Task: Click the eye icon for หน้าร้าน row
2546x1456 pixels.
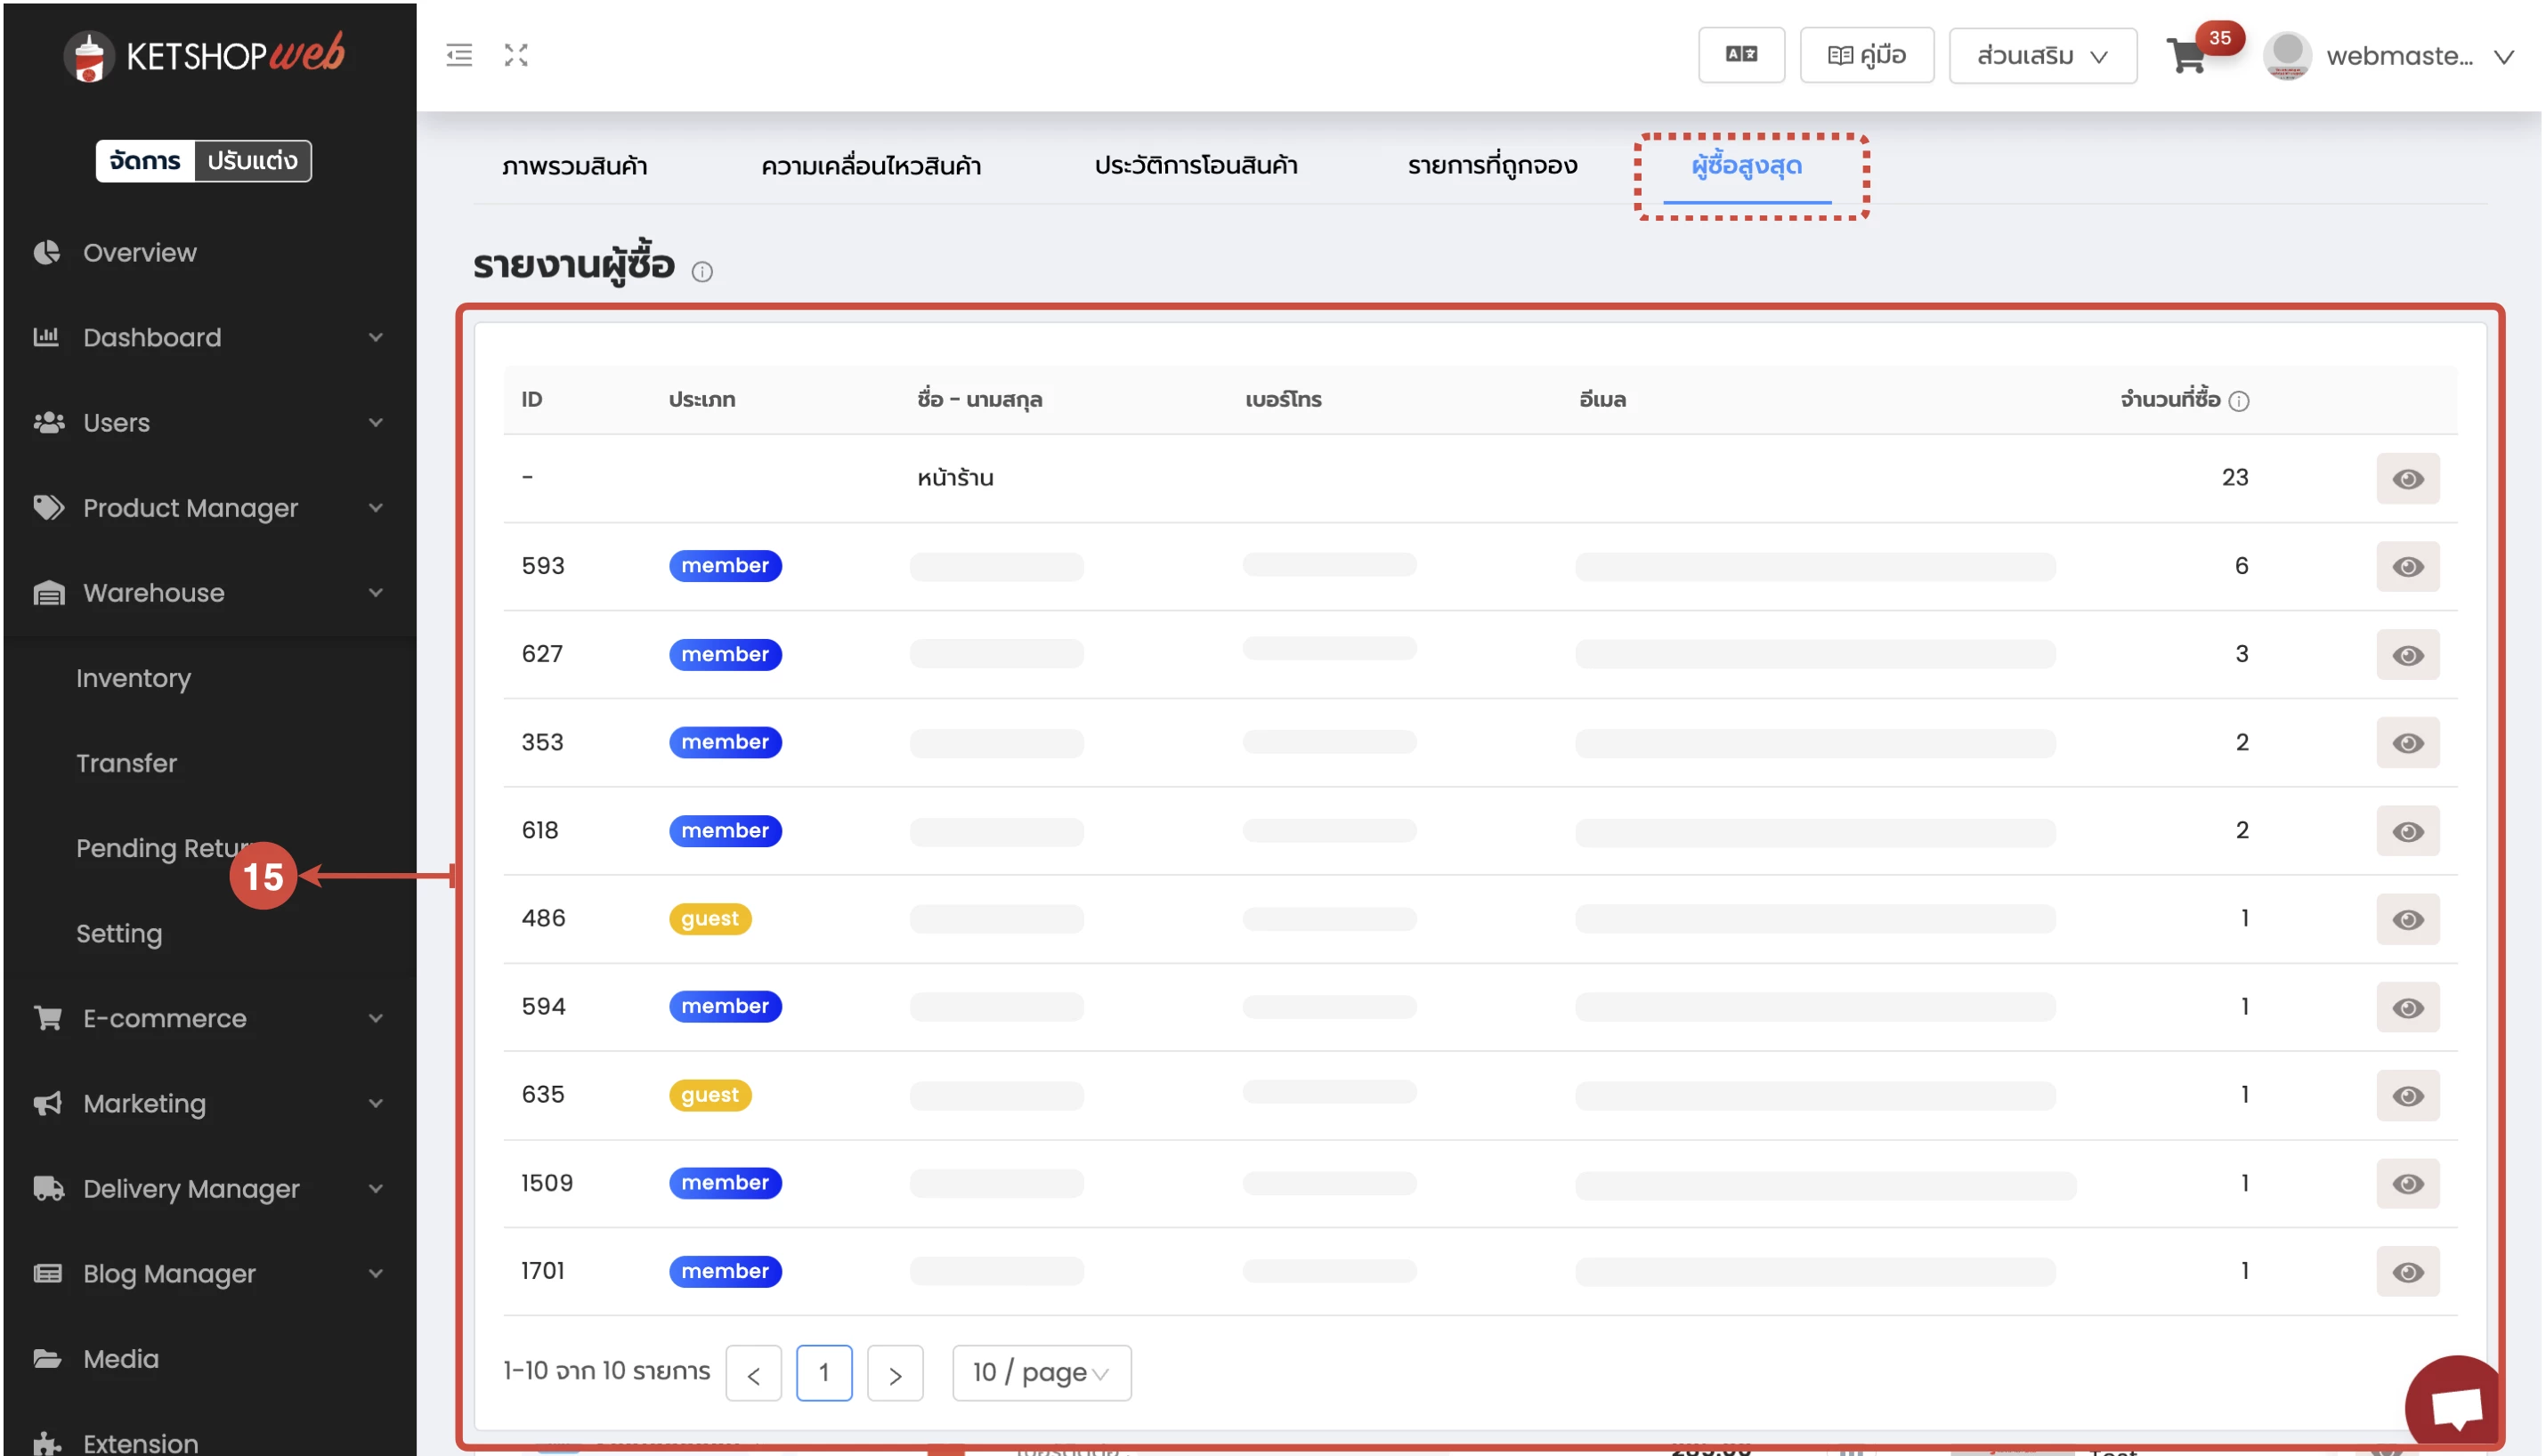Action: [2407, 479]
